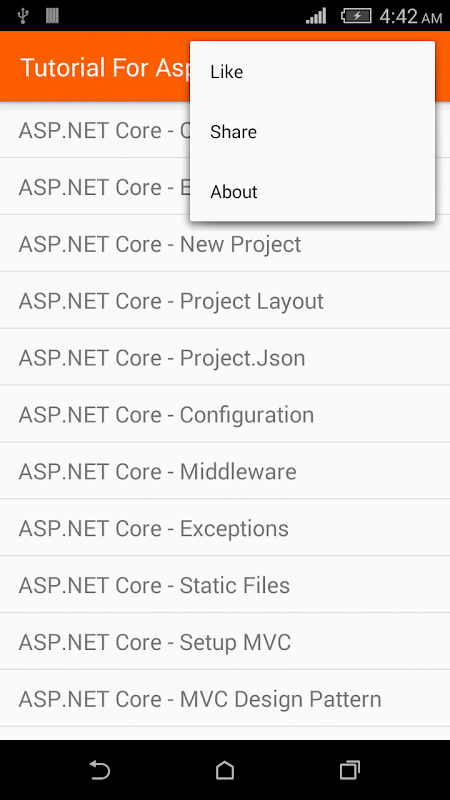Tap the Android back navigation icon
The width and height of the screenshot is (450, 800).
(99, 770)
